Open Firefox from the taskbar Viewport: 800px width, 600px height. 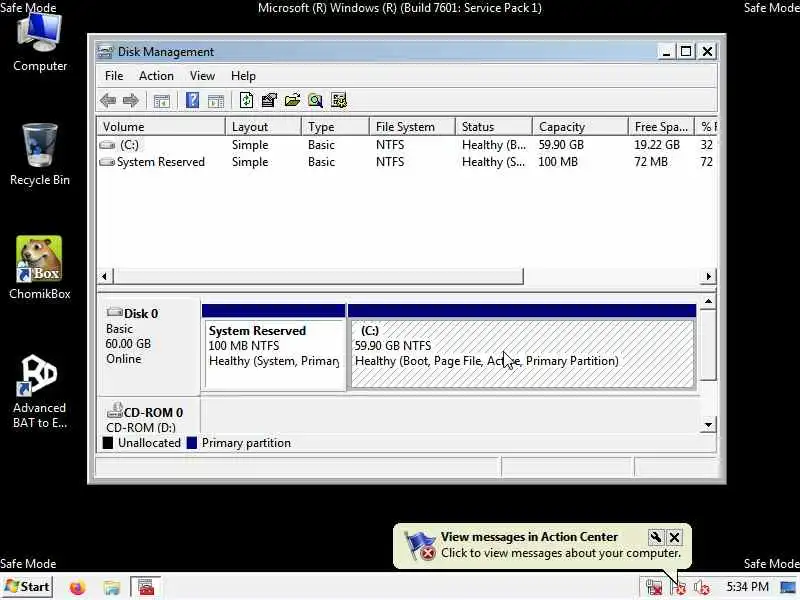pos(78,587)
